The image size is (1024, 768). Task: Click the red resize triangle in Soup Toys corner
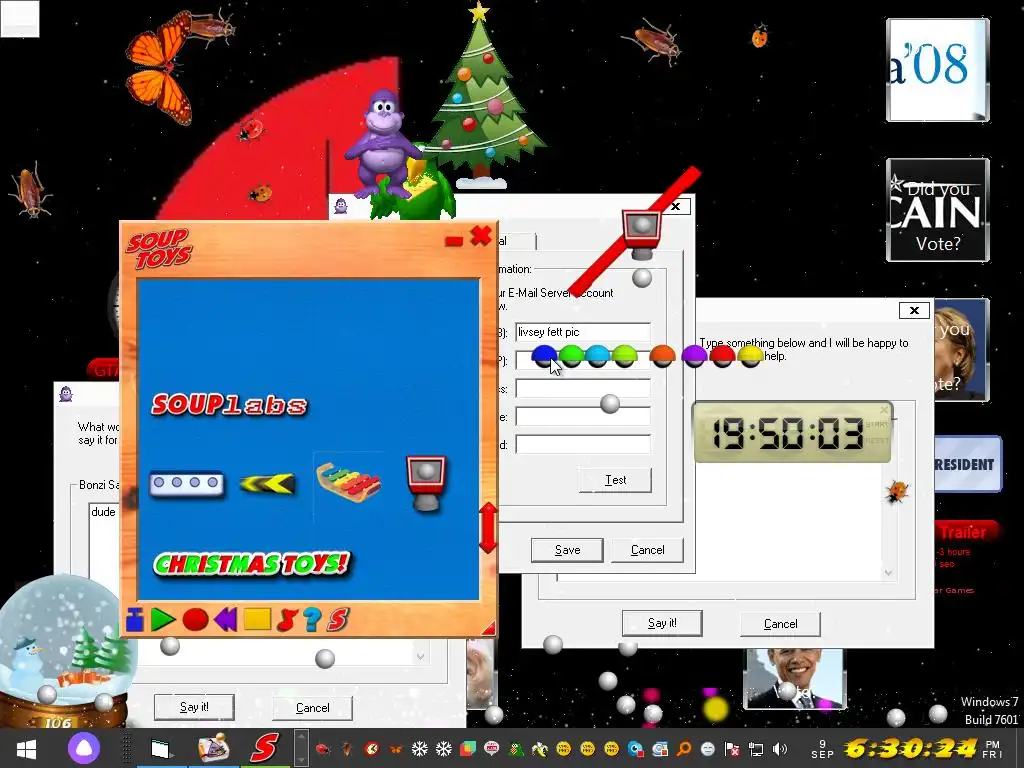point(488,628)
